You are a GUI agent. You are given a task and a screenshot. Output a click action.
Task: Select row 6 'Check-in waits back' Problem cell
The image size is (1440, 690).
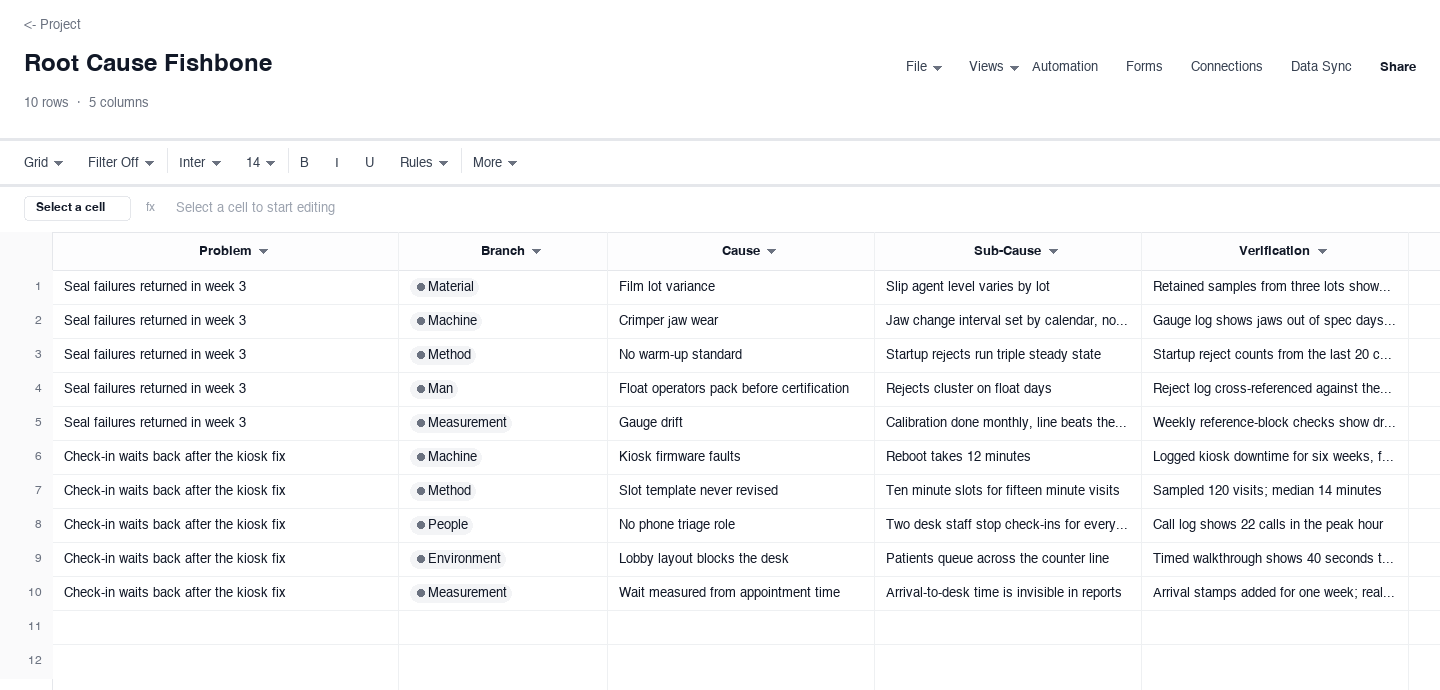226,457
